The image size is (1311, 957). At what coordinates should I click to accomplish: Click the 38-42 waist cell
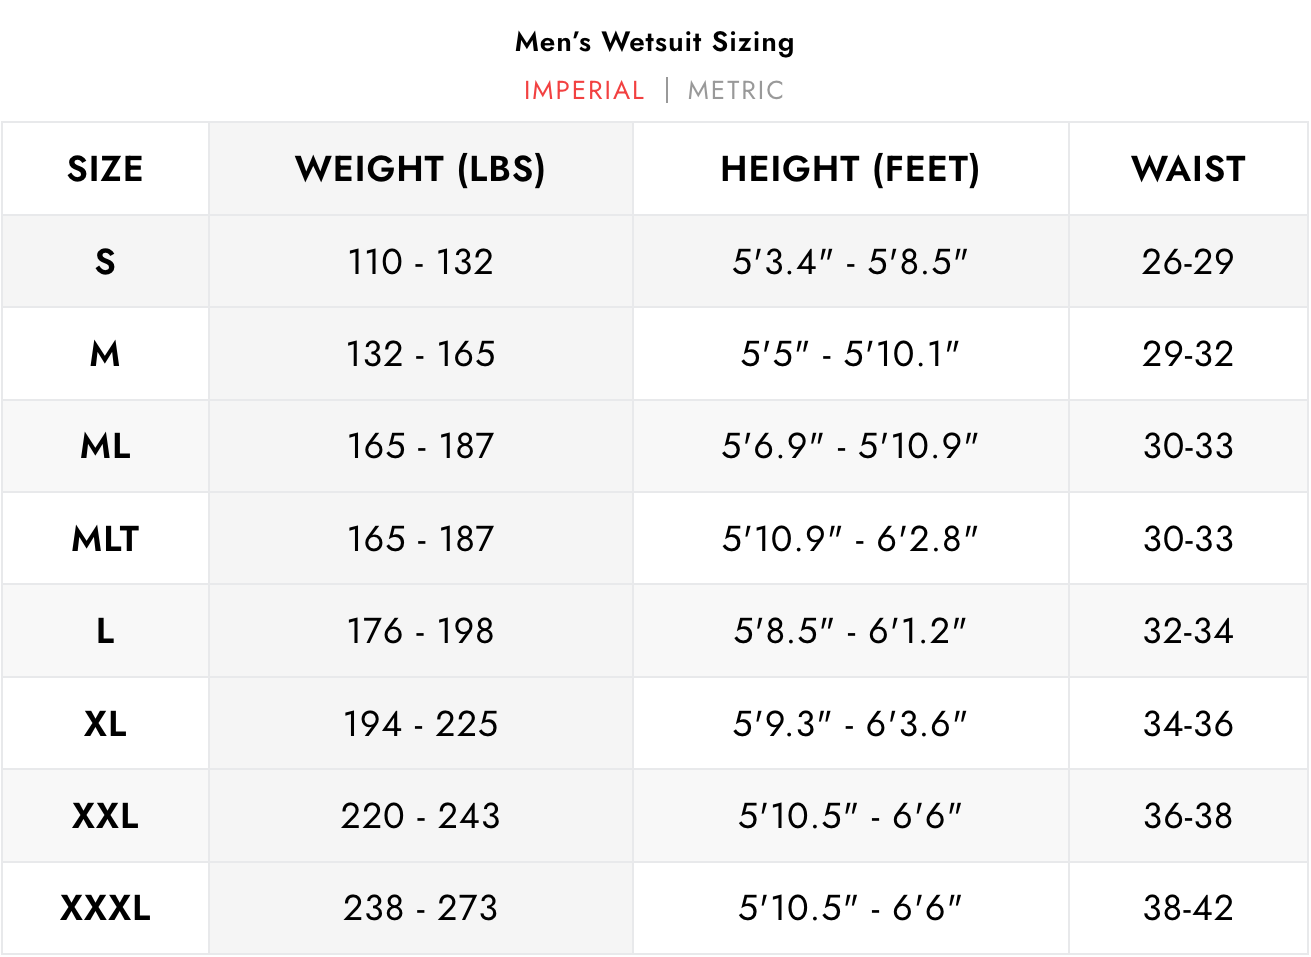tap(1188, 908)
